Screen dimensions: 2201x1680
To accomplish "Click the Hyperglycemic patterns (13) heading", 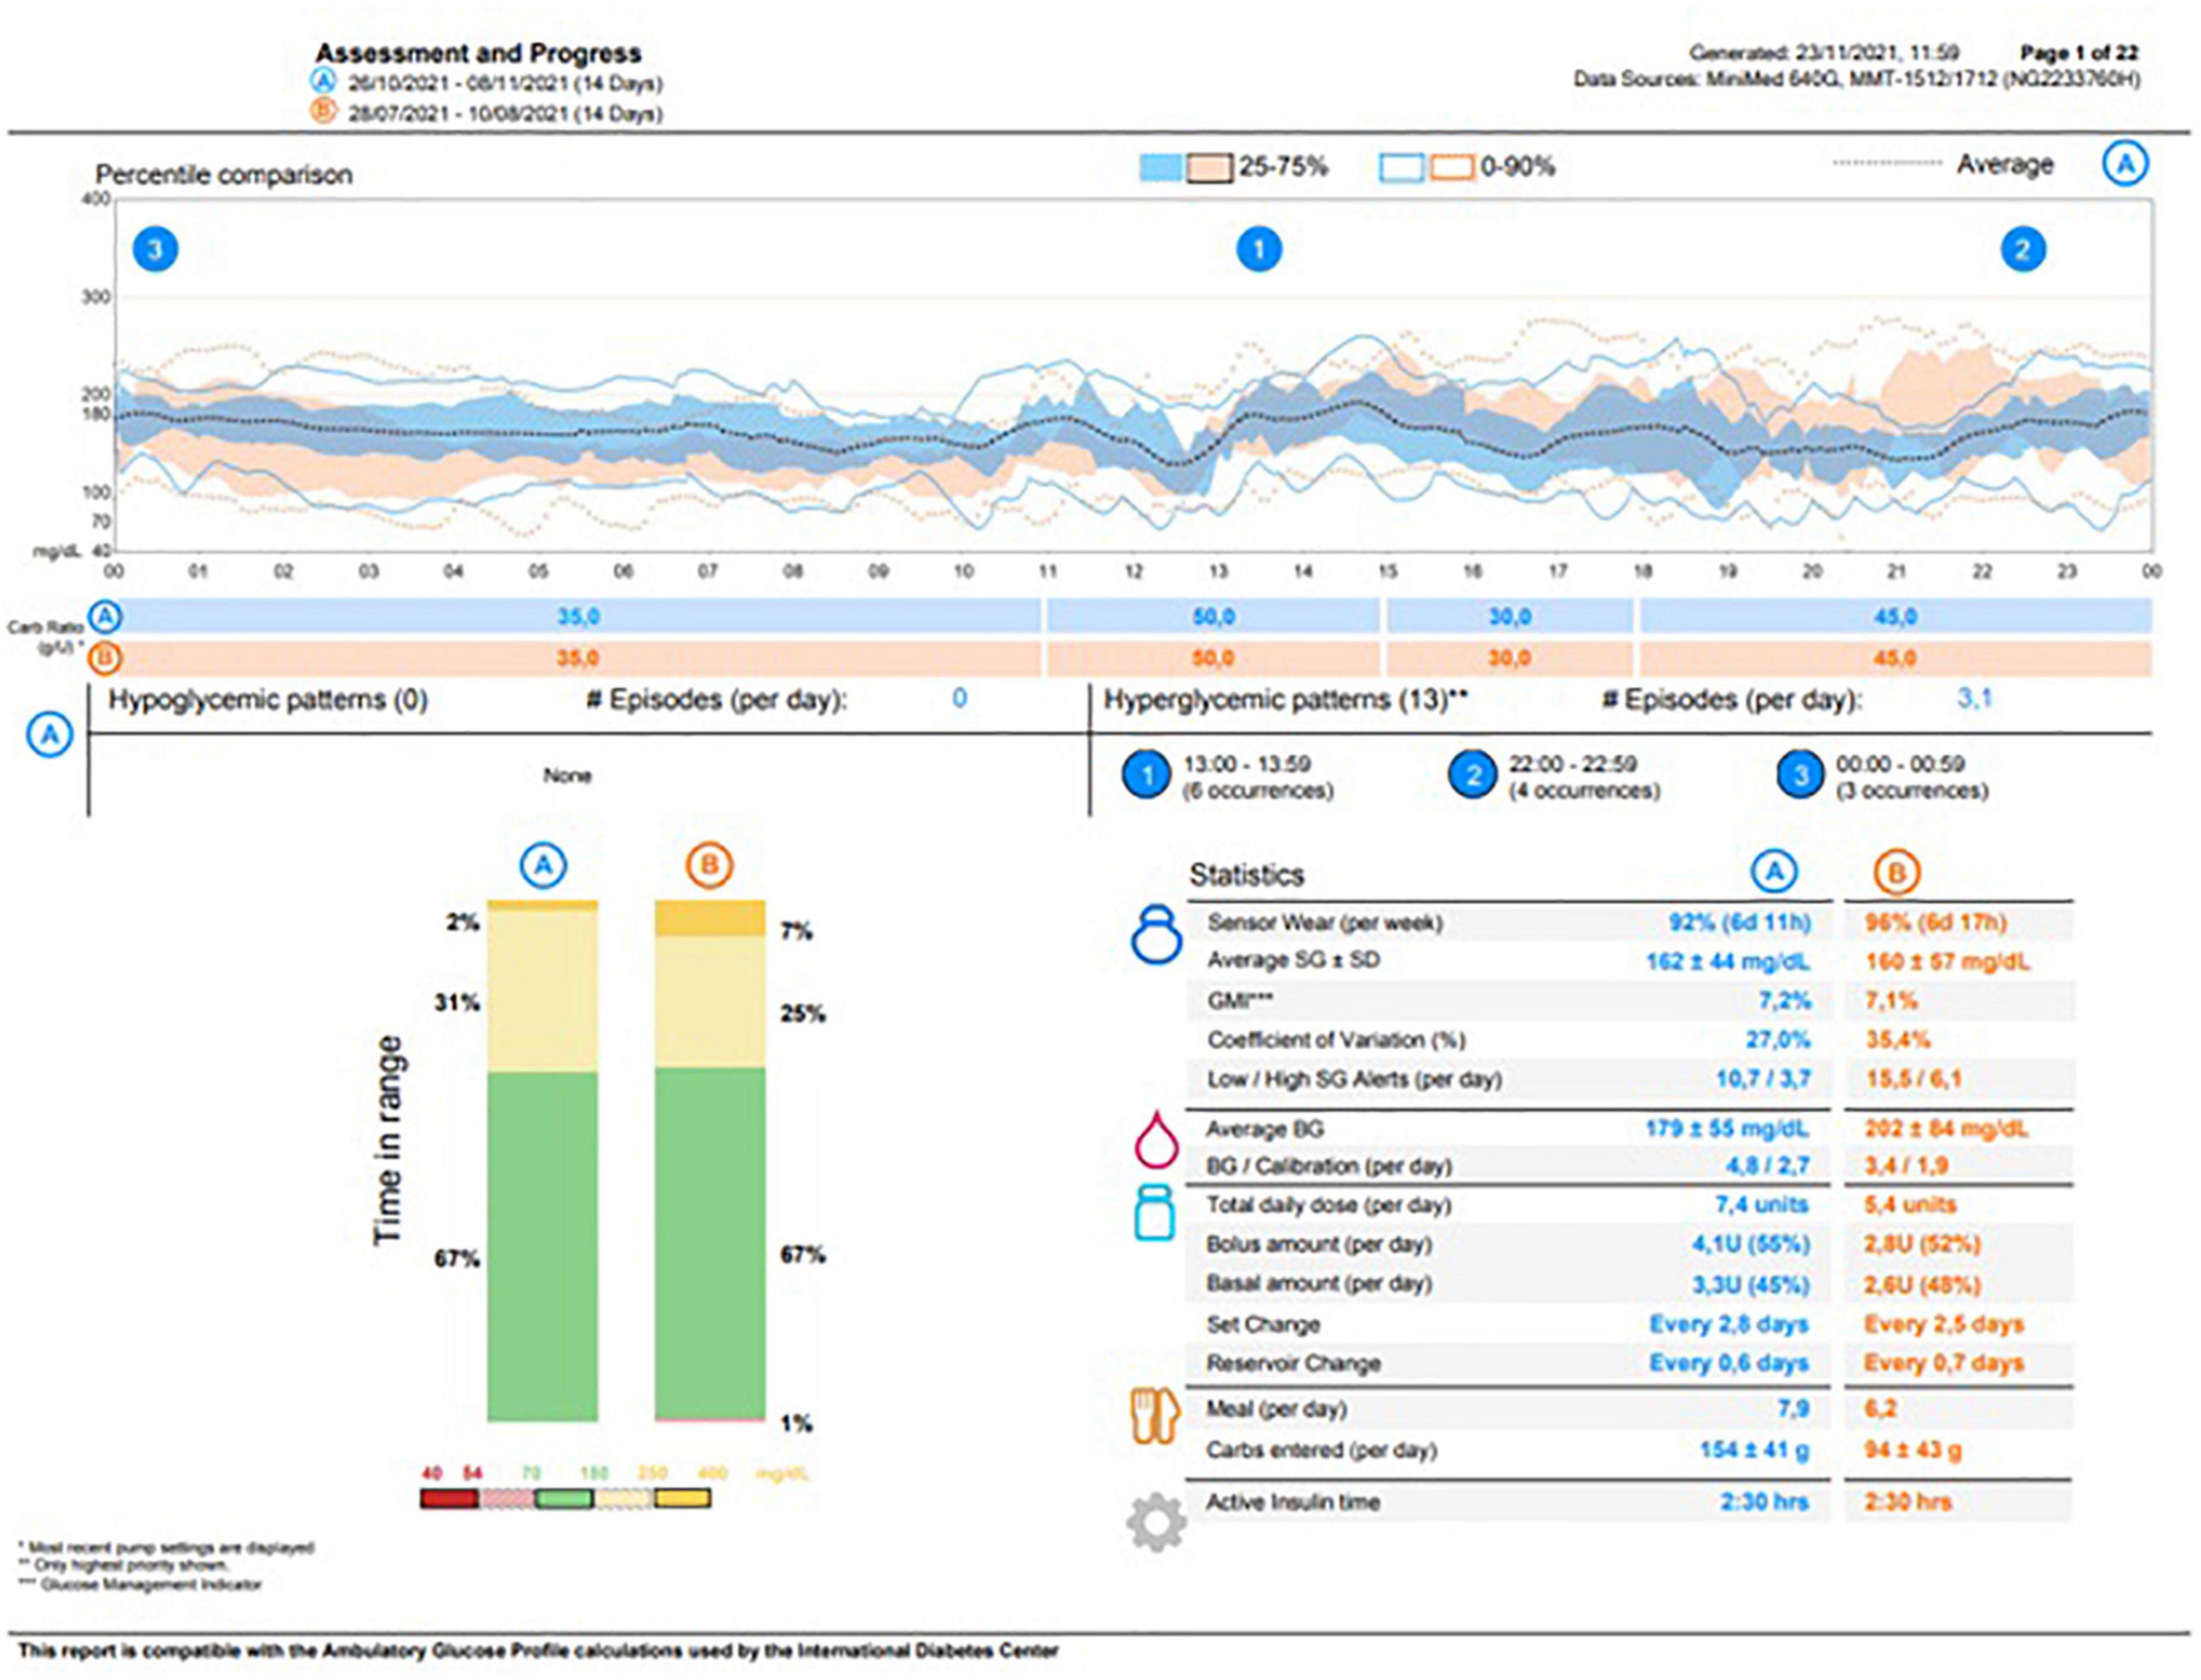I will pyautogui.click(x=1285, y=699).
